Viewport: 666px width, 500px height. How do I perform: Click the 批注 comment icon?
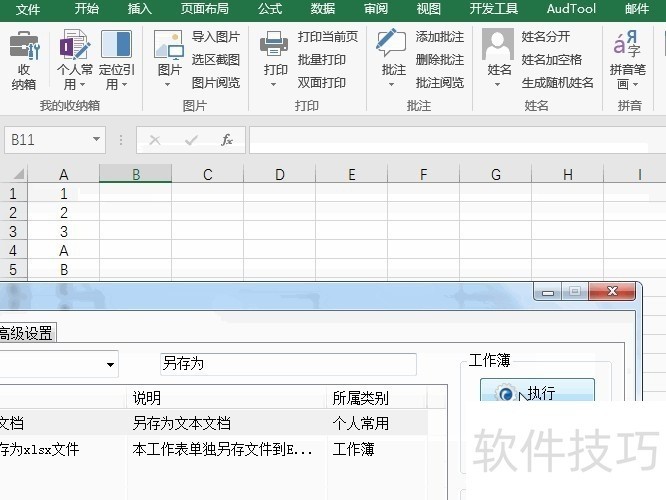coord(391,43)
